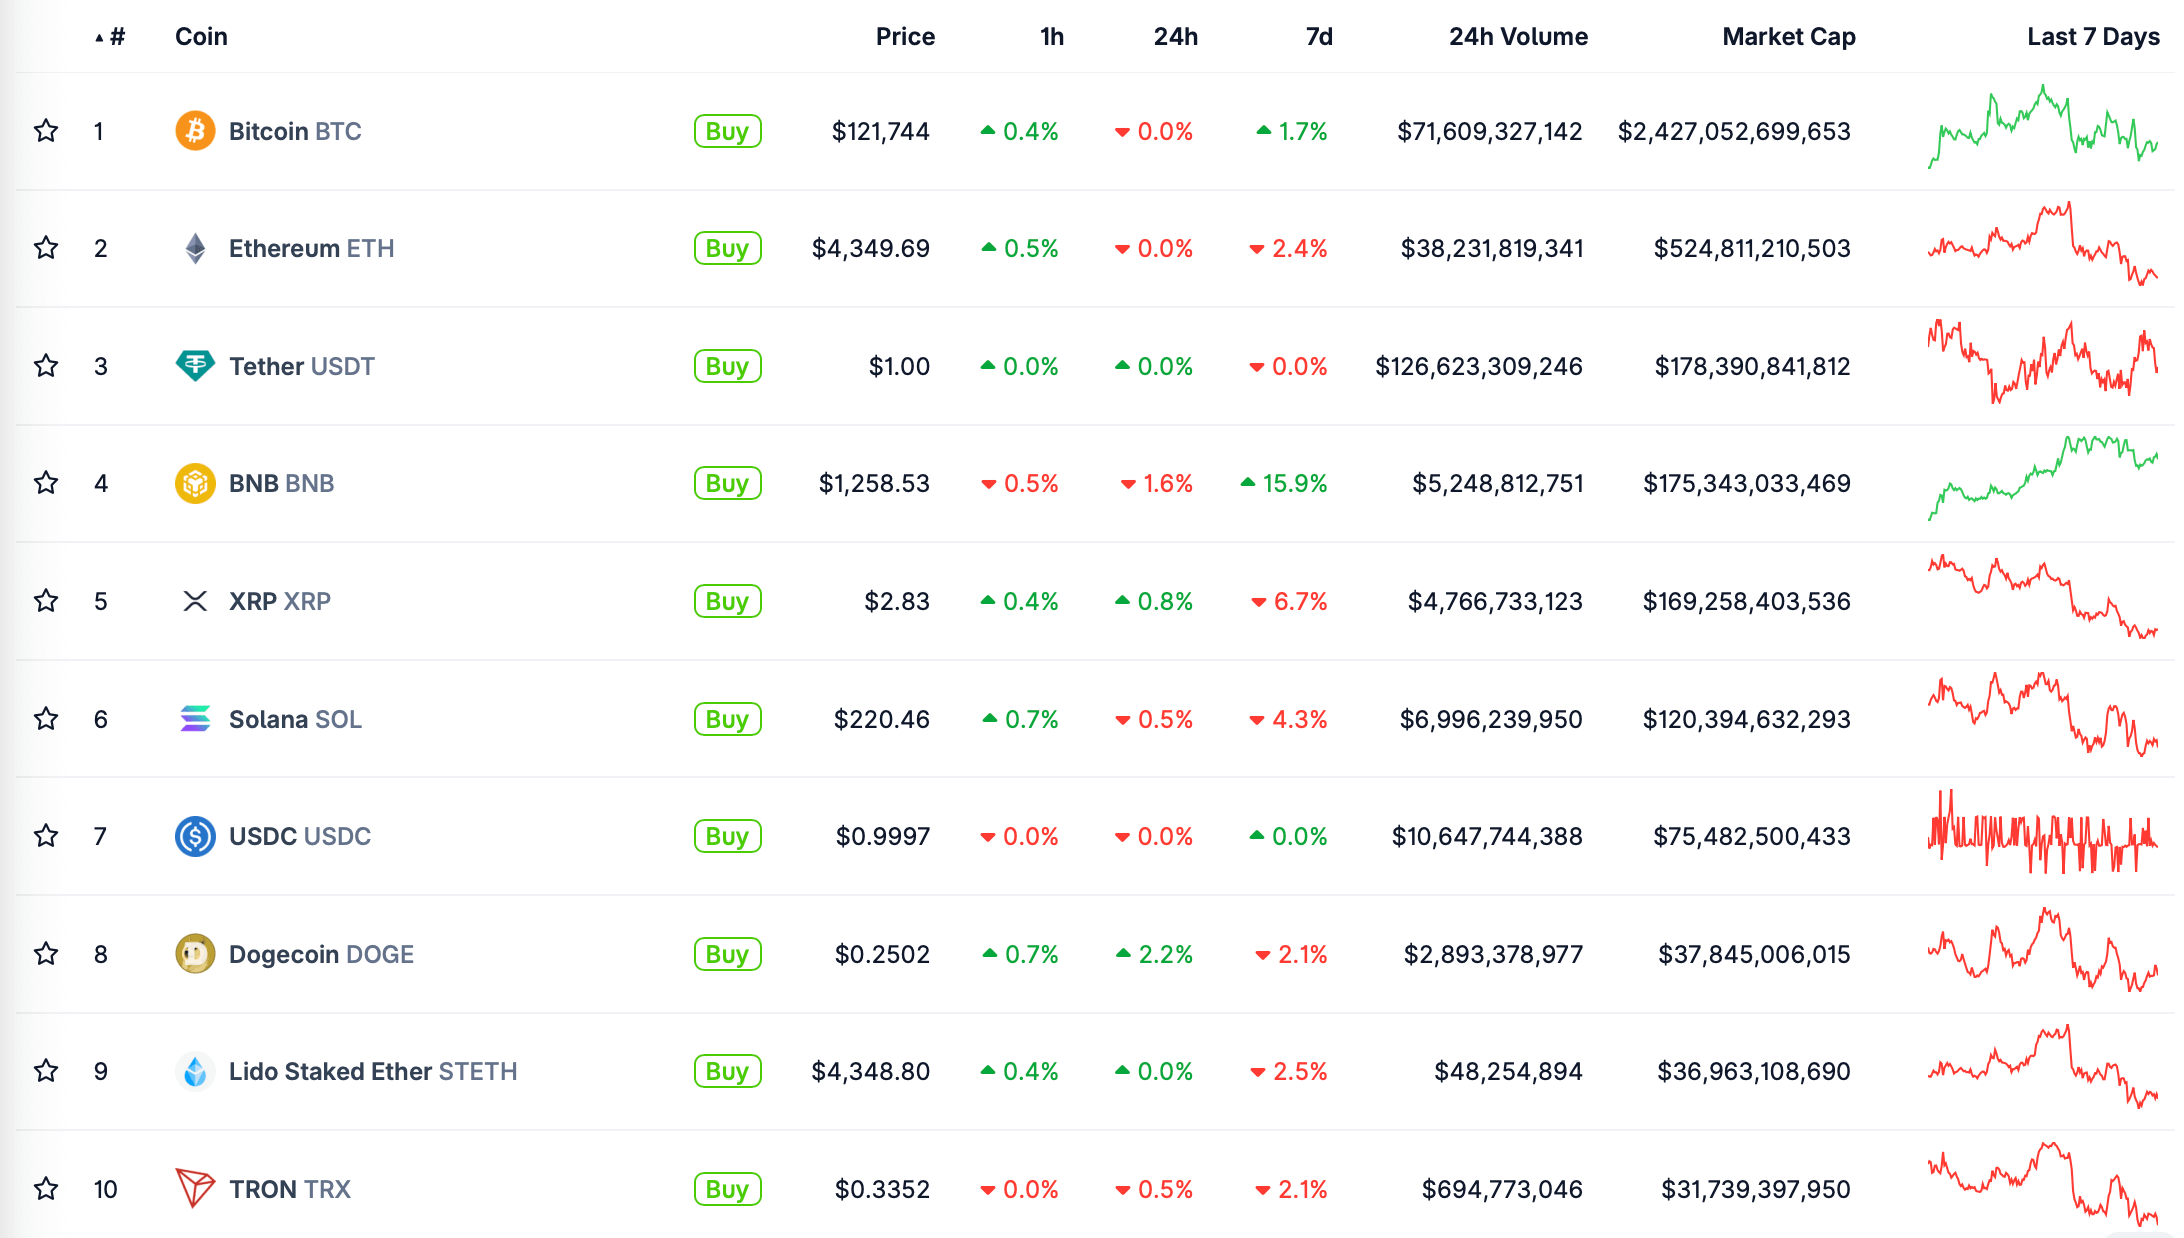Sort by the 7d change column header
The width and height of the screenshot is (2184, 1238).
tap(1319, 37)
